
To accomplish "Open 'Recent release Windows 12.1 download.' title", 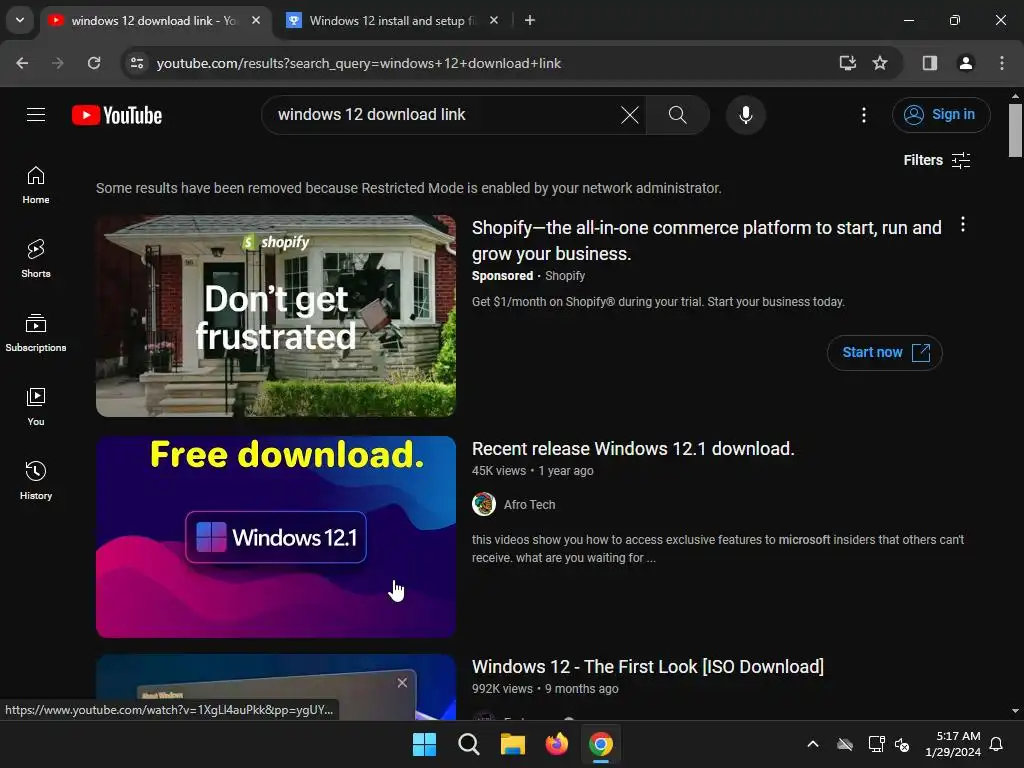I will point(633,449).
